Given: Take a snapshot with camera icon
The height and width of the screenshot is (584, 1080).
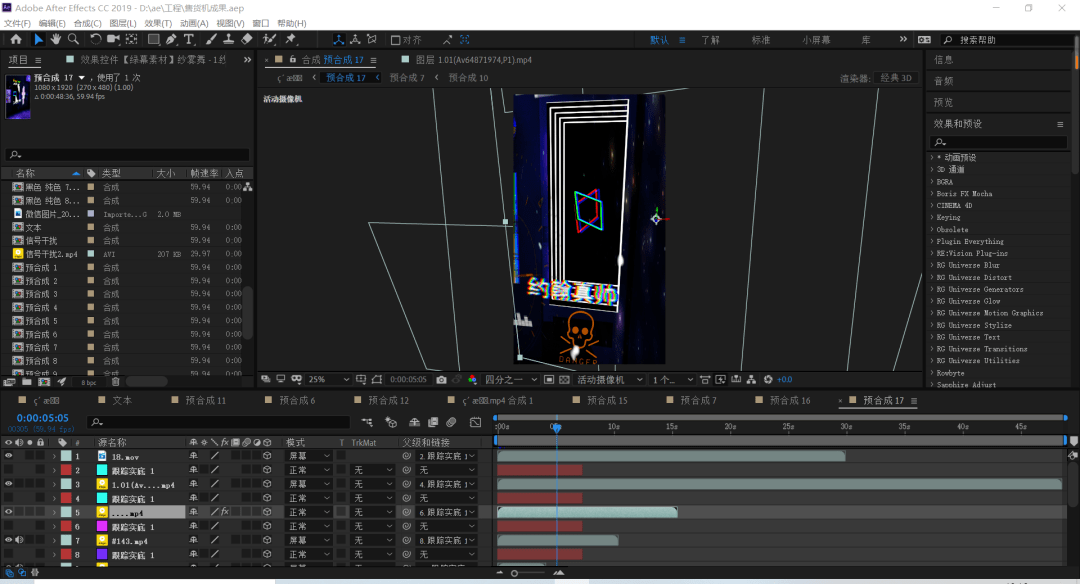Looking at the screenshot, I should point(441,380).
